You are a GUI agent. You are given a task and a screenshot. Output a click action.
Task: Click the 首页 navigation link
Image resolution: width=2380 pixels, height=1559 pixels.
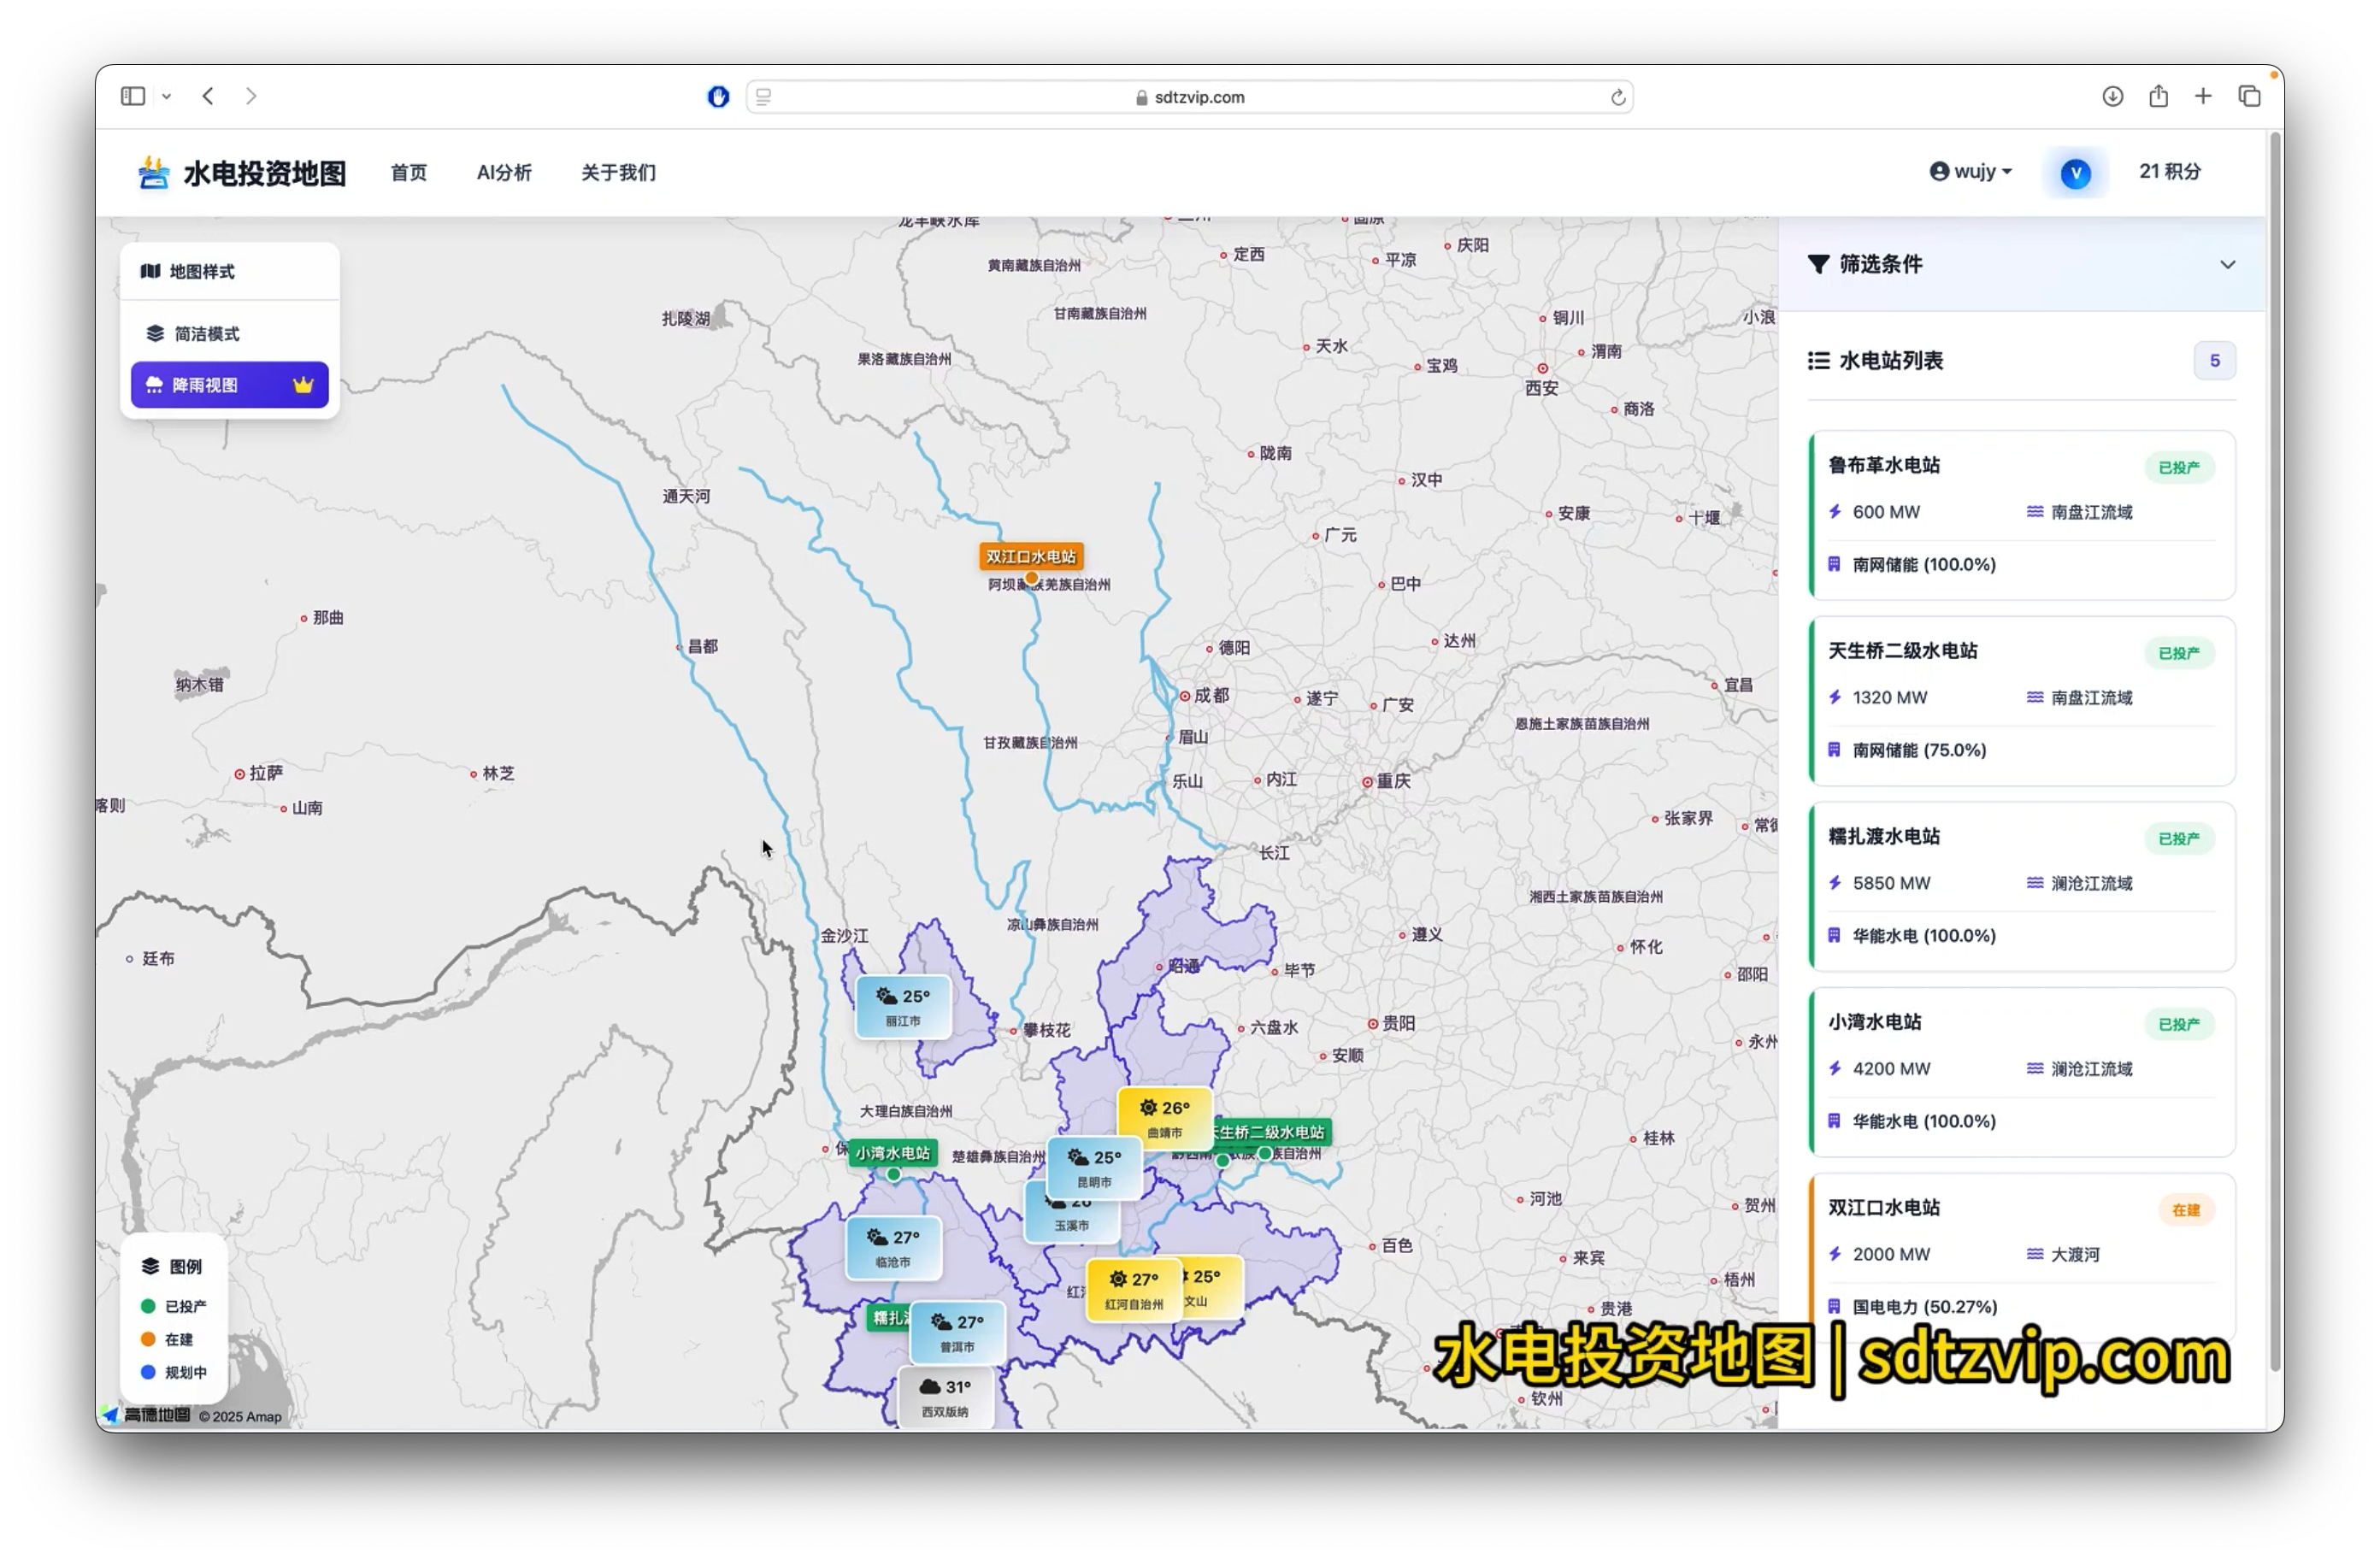[408, 172]
